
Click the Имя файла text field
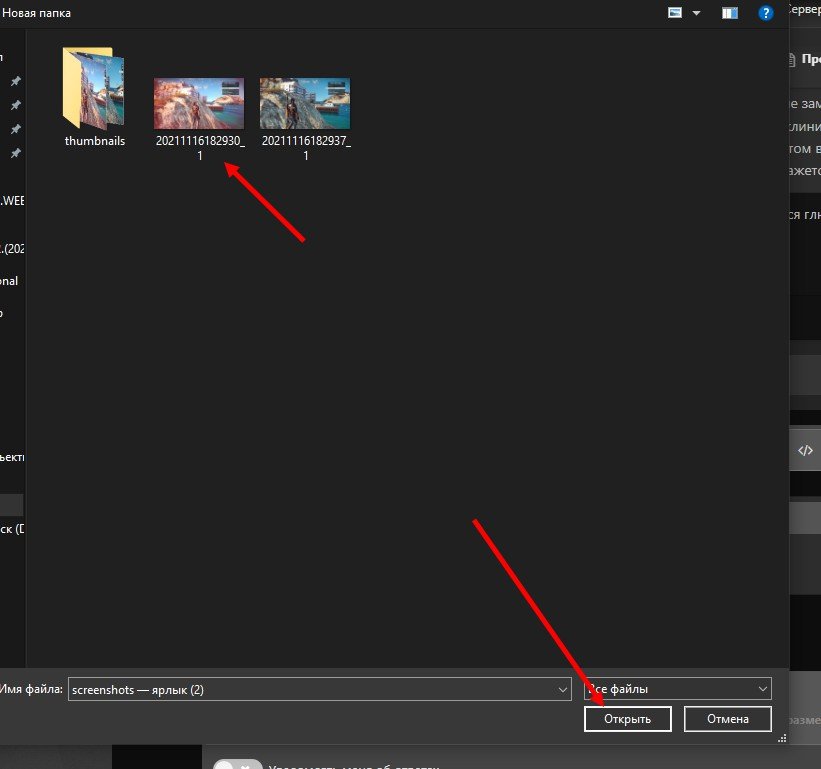310,689
